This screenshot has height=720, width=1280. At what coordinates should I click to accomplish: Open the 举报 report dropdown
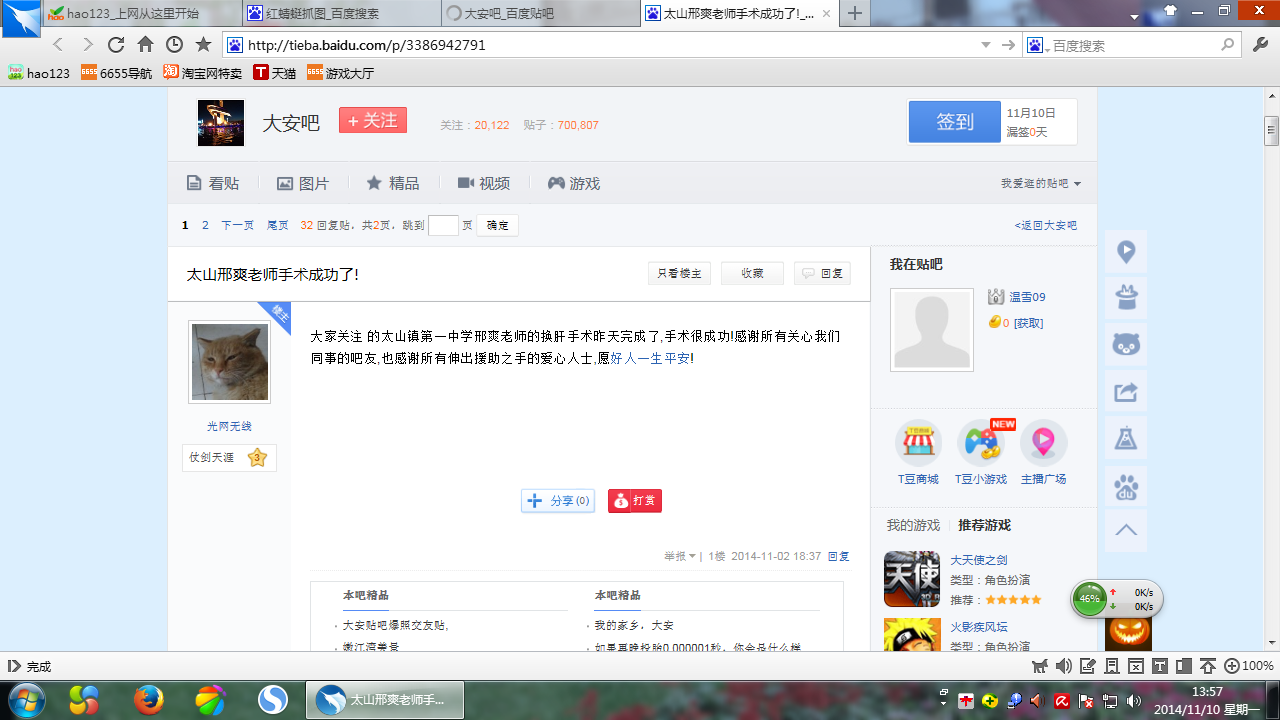[x=680, y=556]
